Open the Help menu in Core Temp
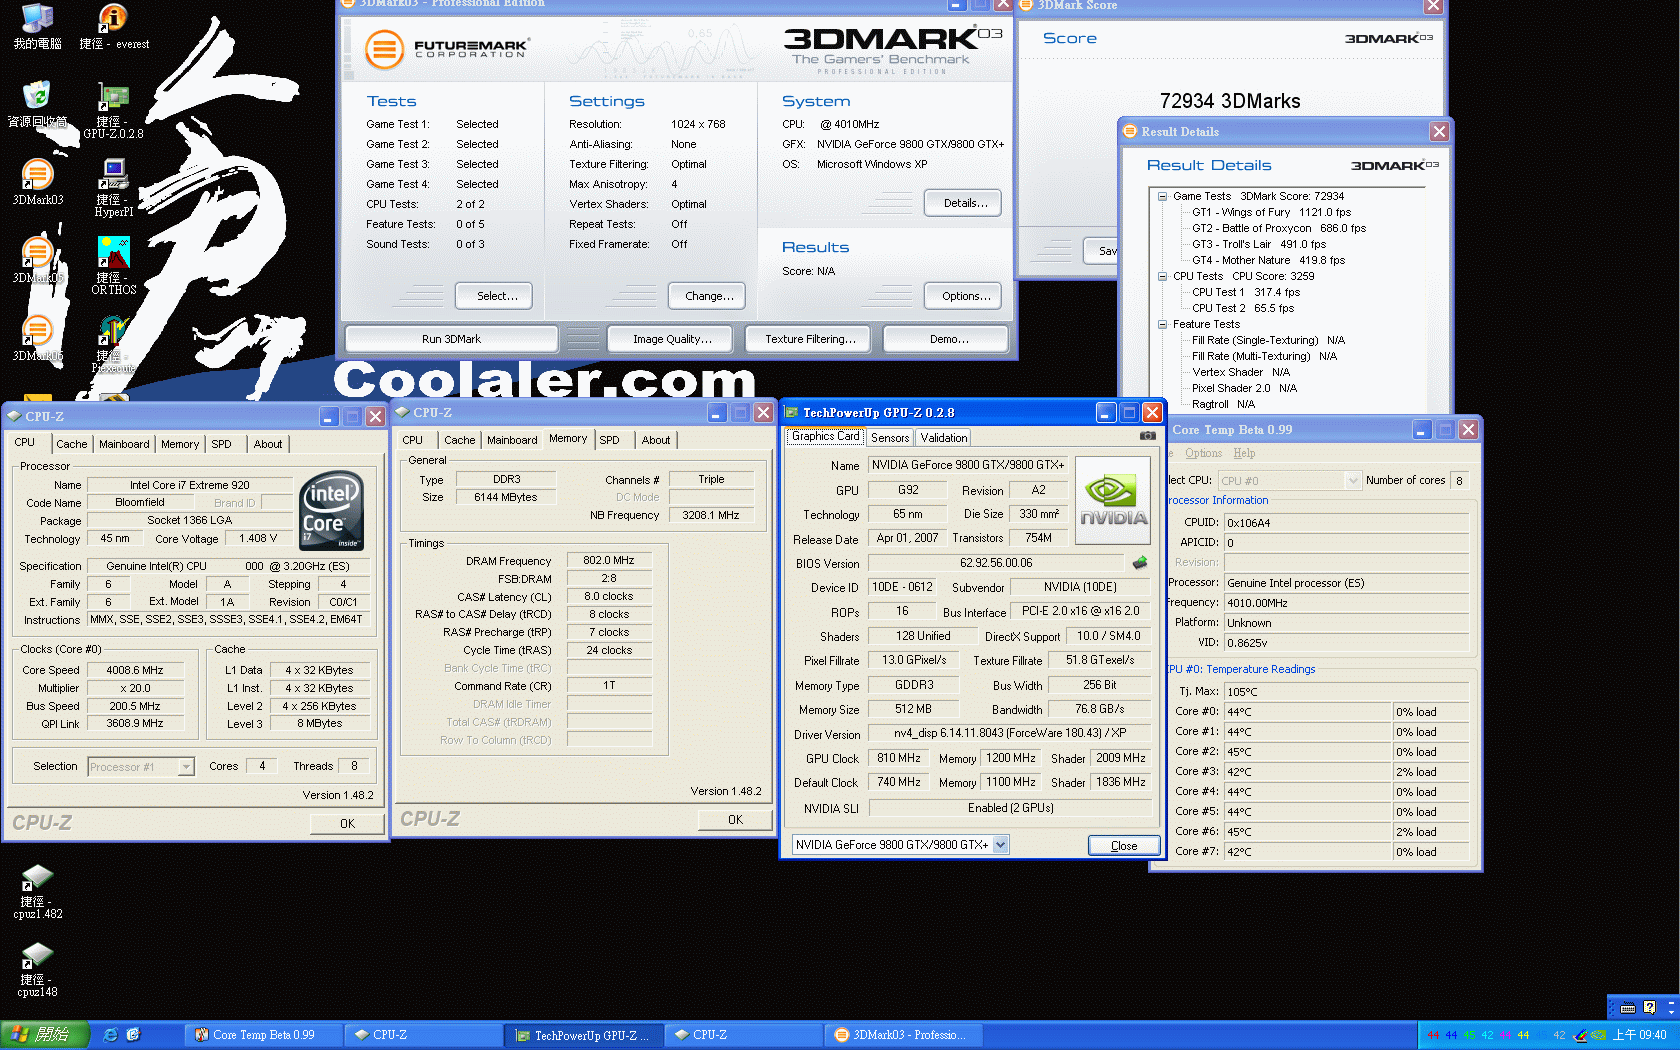Screen dimensions: 1680x1050 click(x=1244, y=453)
